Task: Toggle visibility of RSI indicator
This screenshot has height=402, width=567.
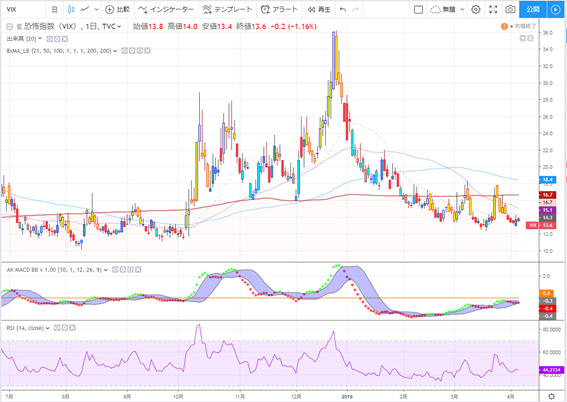Action: tap(57, 328)
